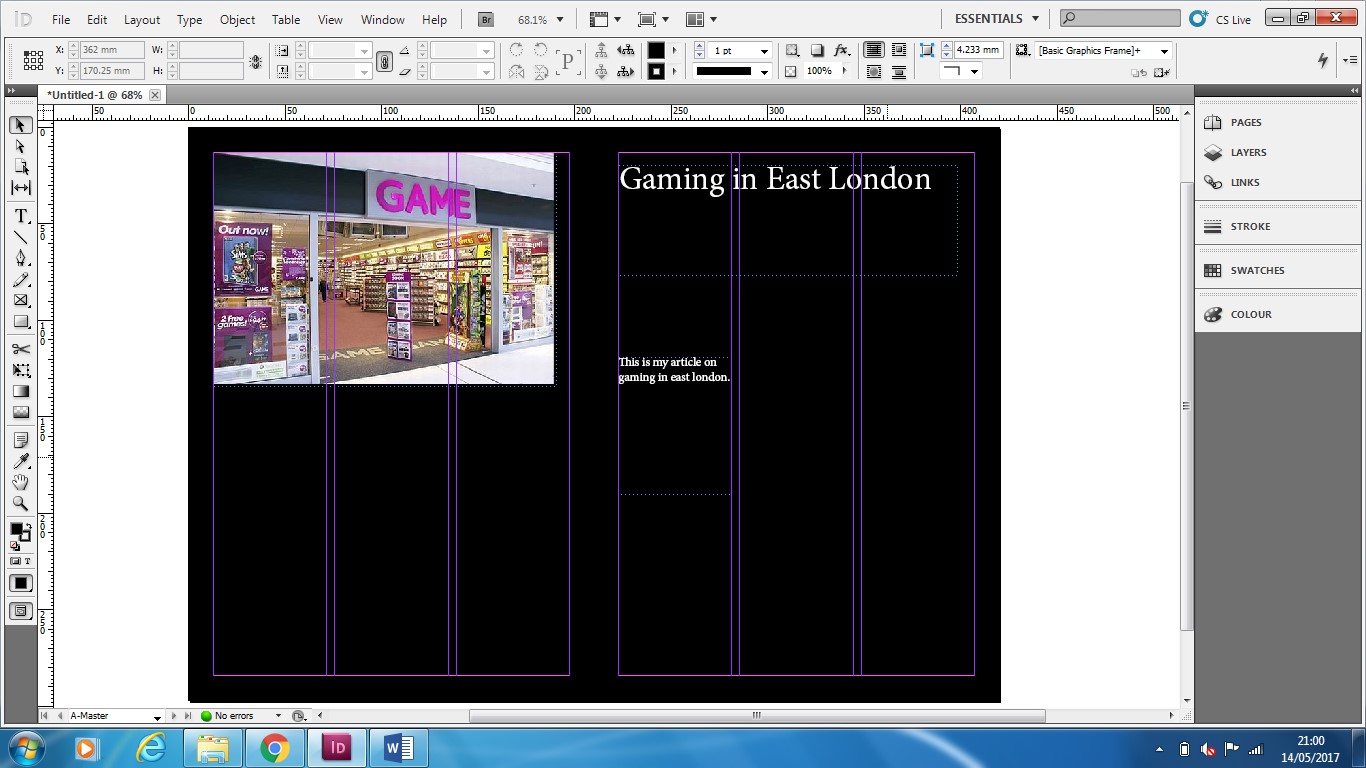1366x768 pixels.
Task: Open the Window menu
Action: 383,19
